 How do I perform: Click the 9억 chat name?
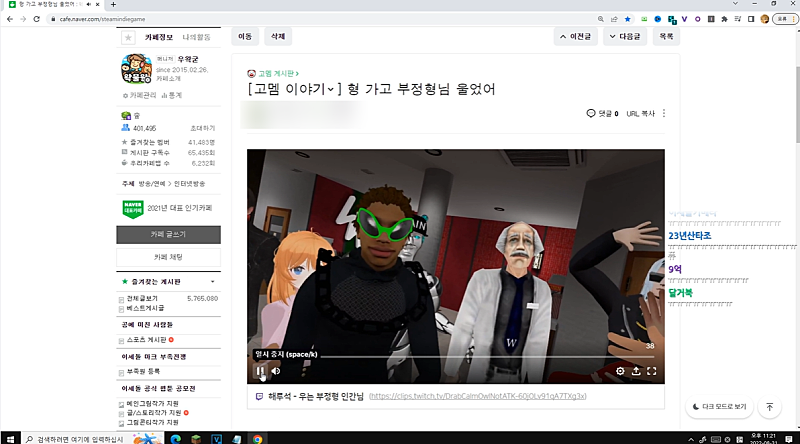coord(675,269)
